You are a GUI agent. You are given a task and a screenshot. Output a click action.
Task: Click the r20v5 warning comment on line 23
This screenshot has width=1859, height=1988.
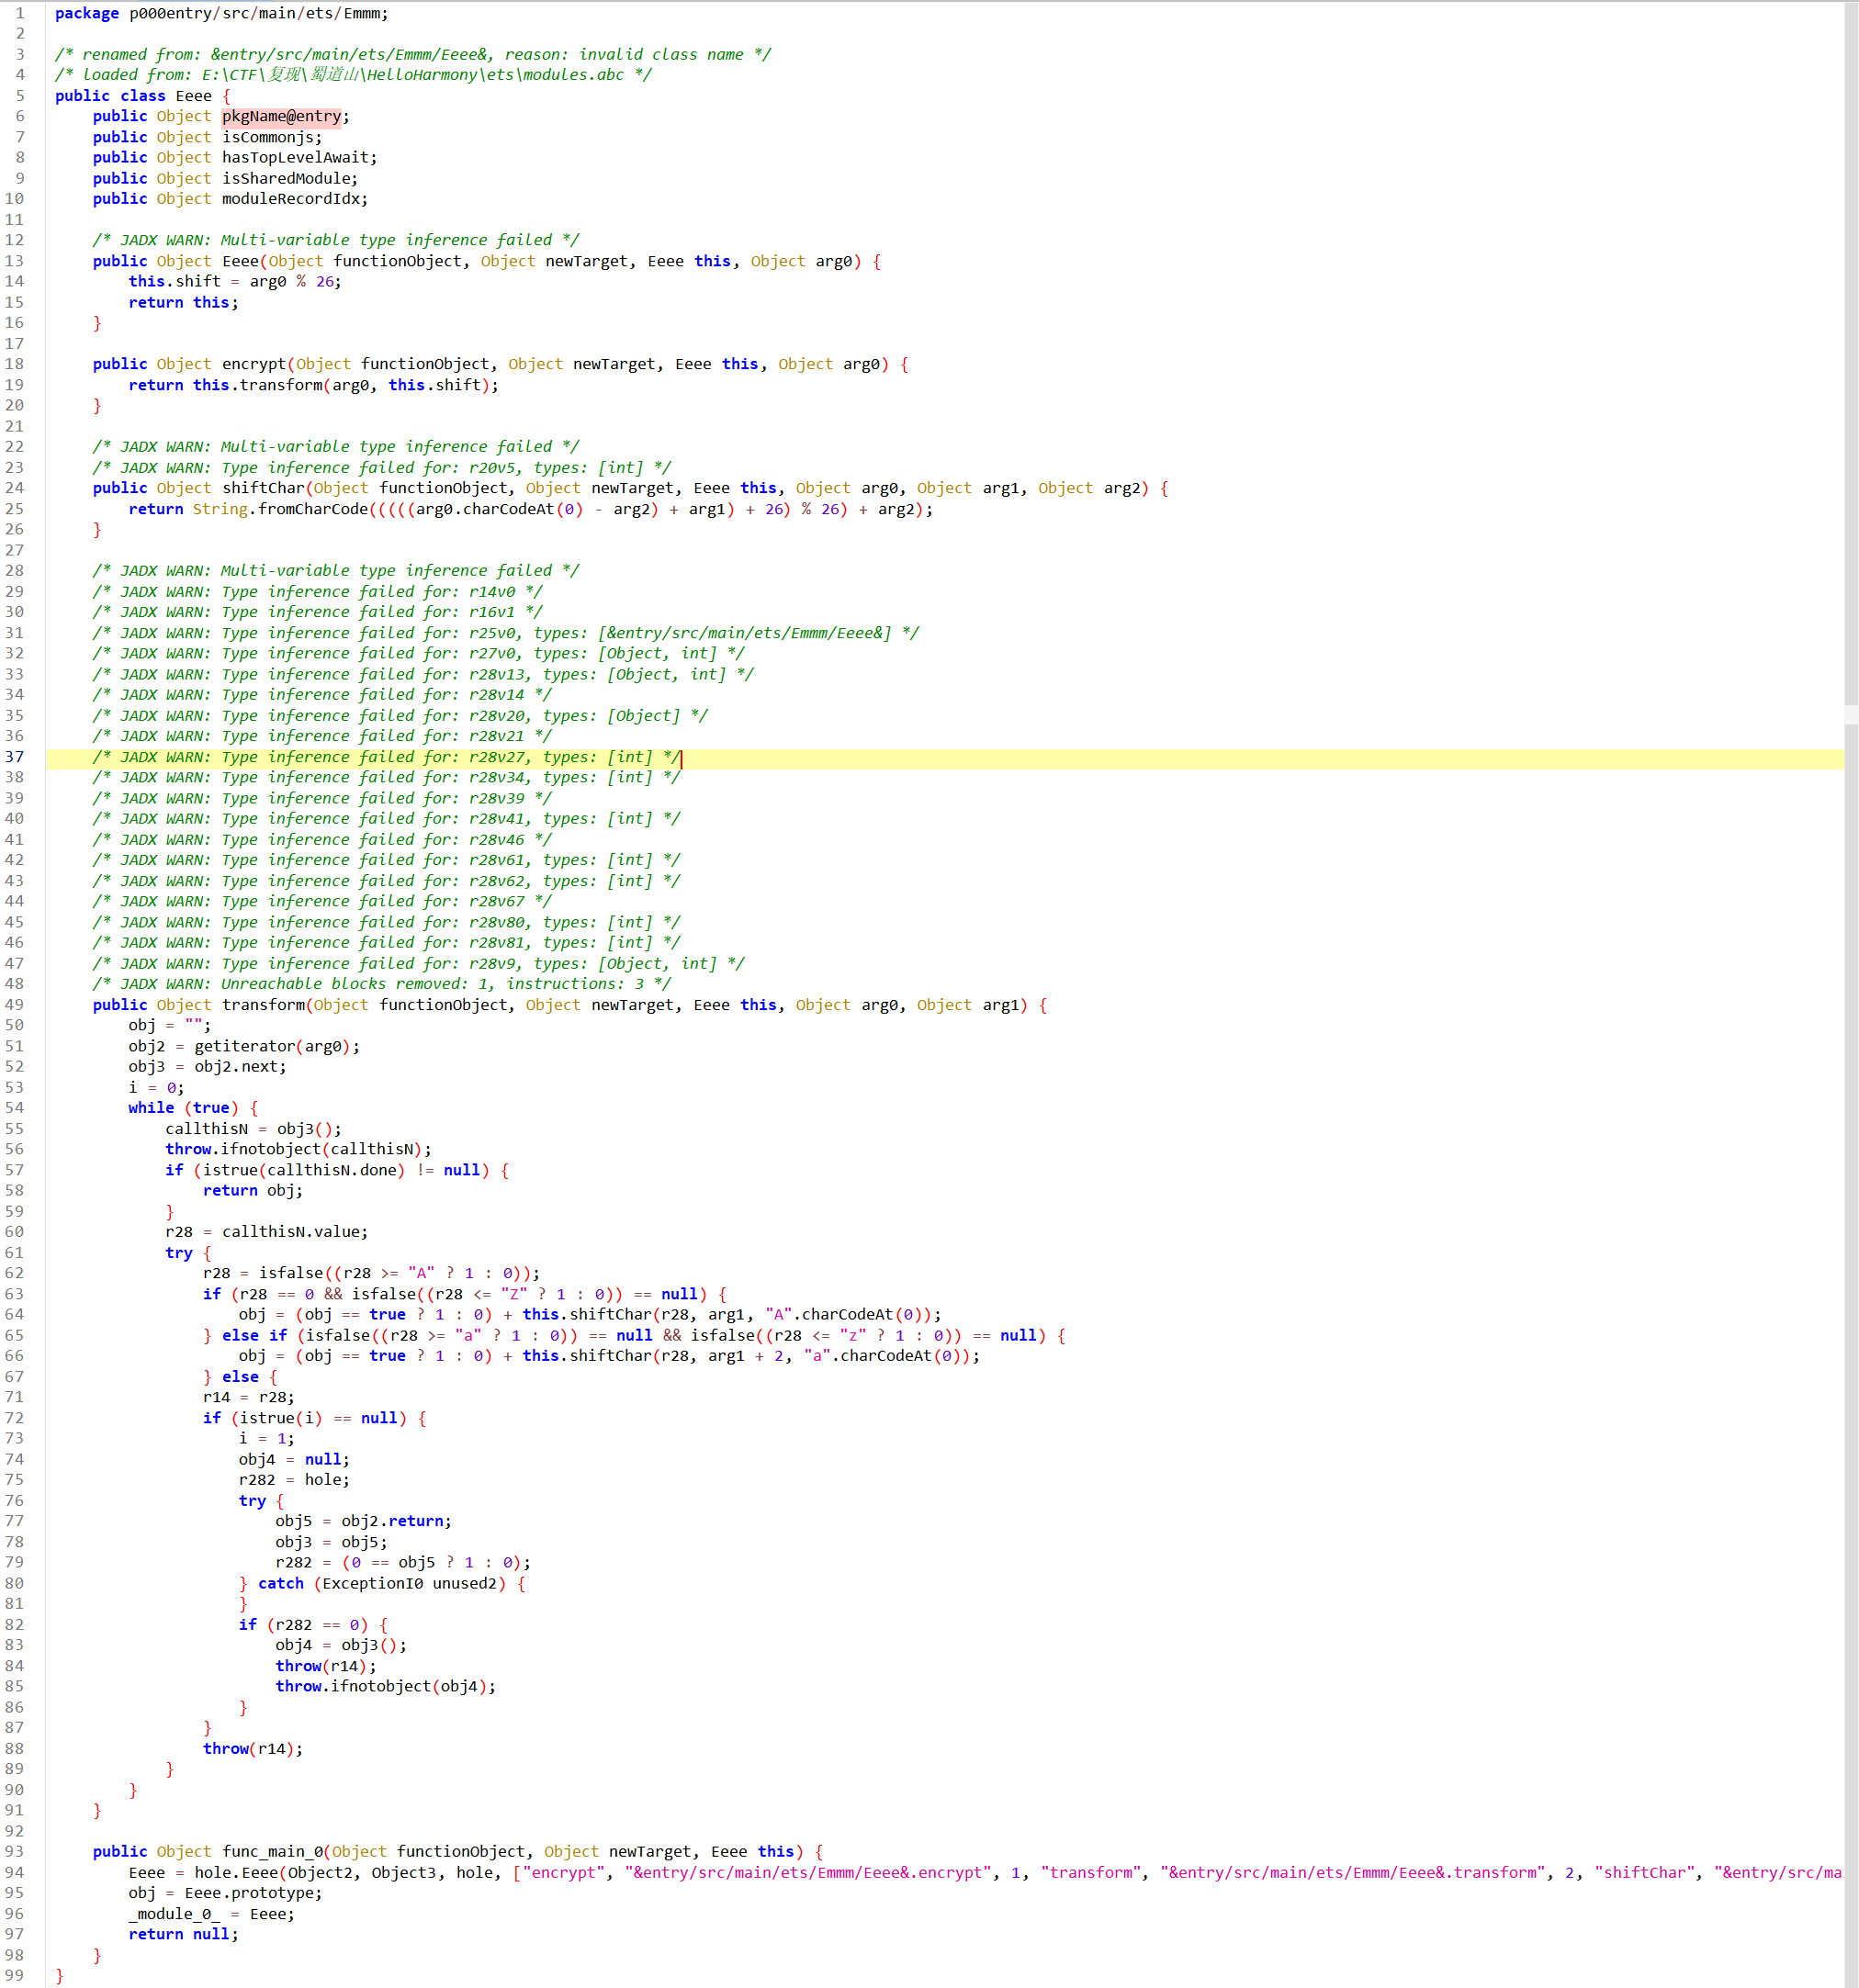382,468
